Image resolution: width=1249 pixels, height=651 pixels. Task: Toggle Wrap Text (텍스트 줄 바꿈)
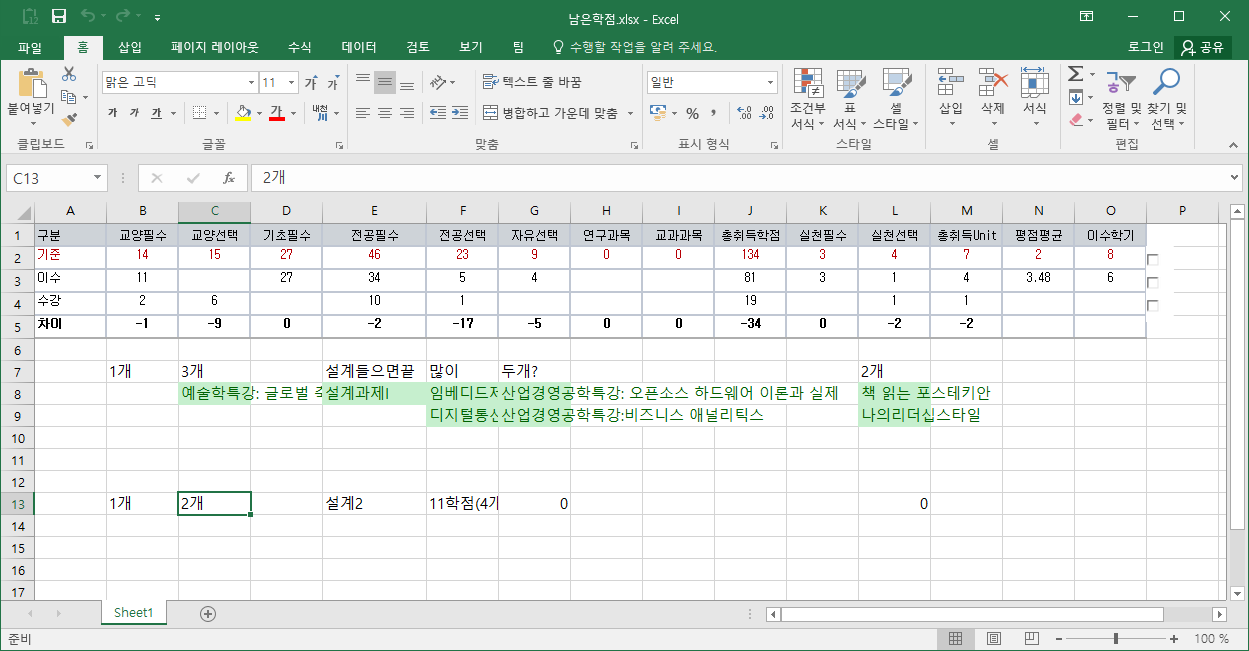(x=532, y=82)
